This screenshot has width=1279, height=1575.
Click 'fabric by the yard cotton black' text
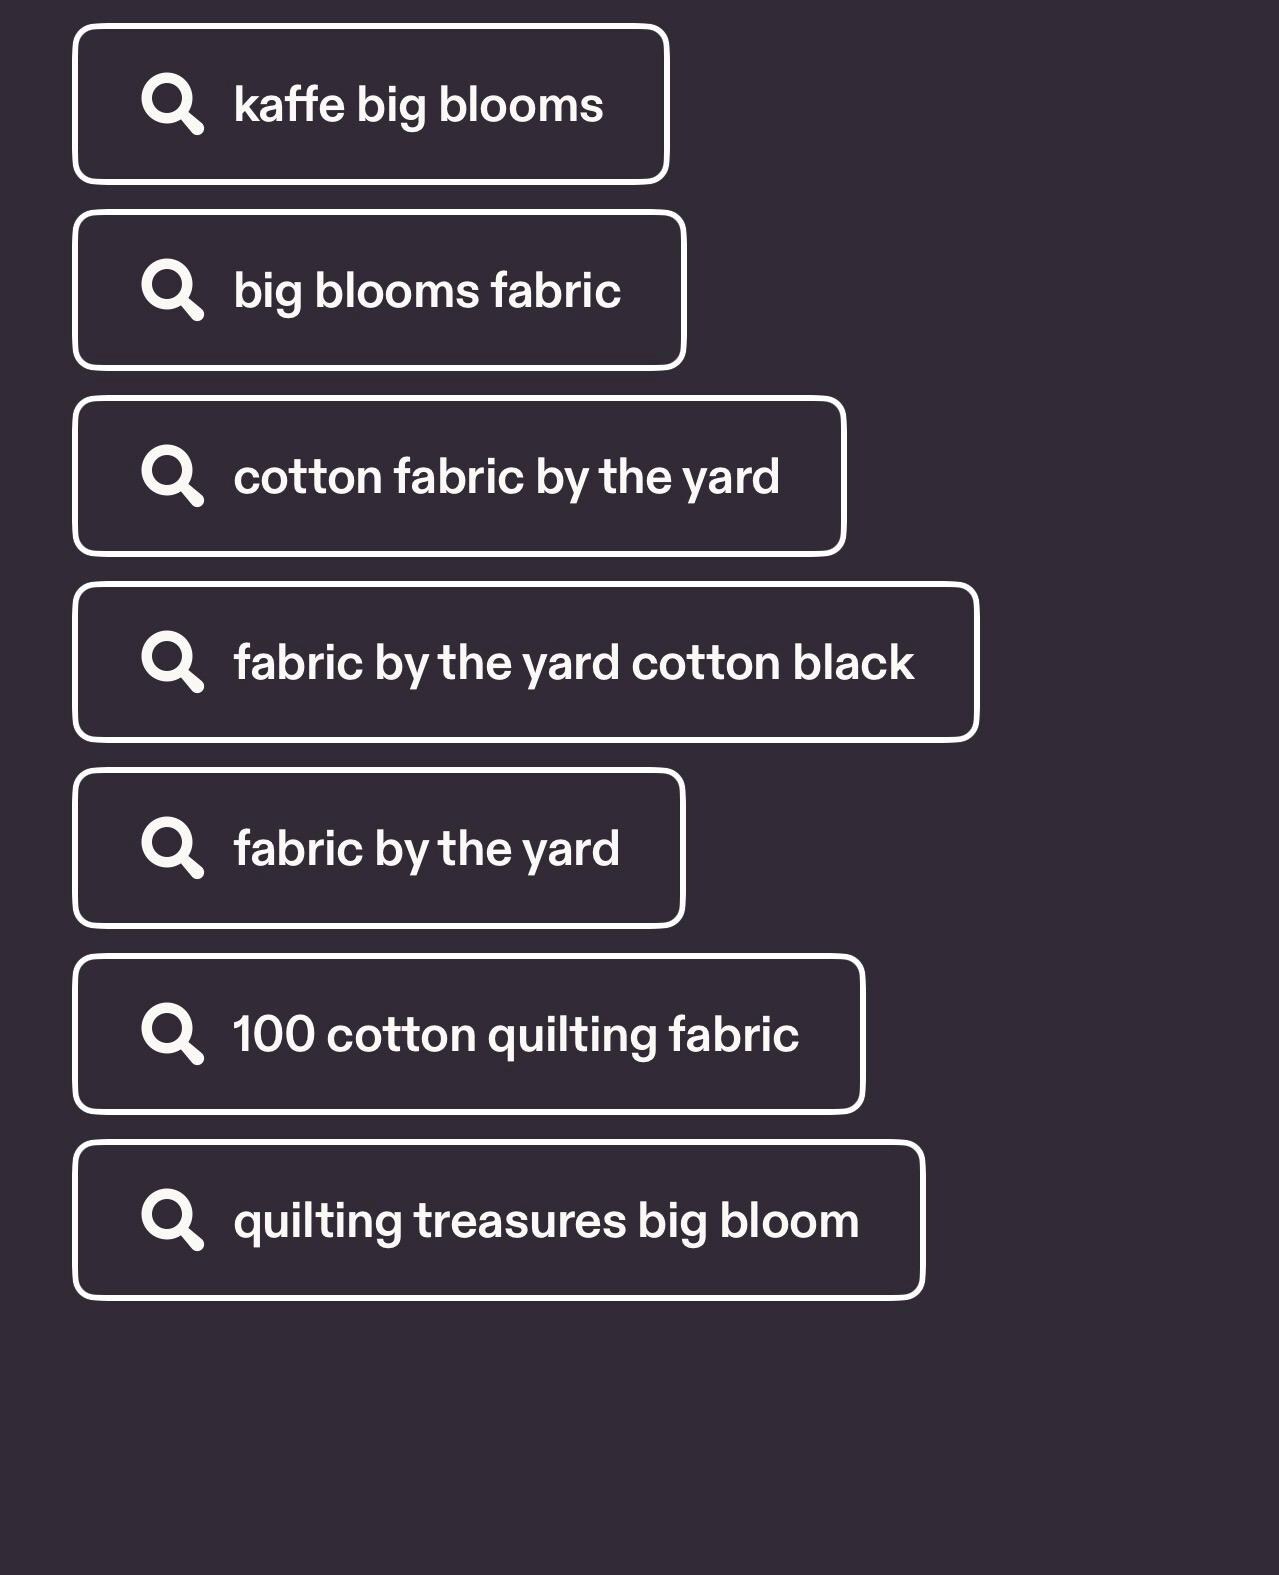click(574, 663)
